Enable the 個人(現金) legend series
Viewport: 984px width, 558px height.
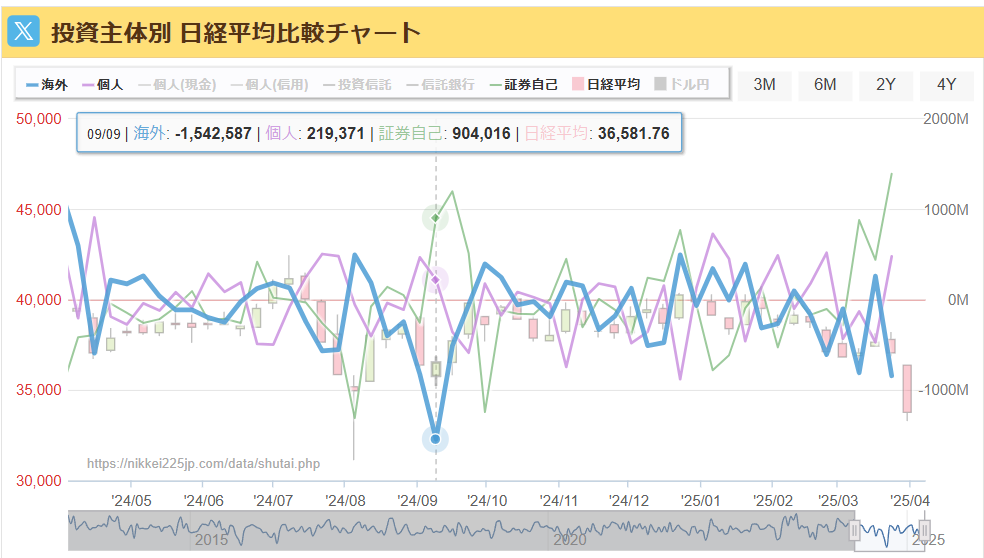177,85
